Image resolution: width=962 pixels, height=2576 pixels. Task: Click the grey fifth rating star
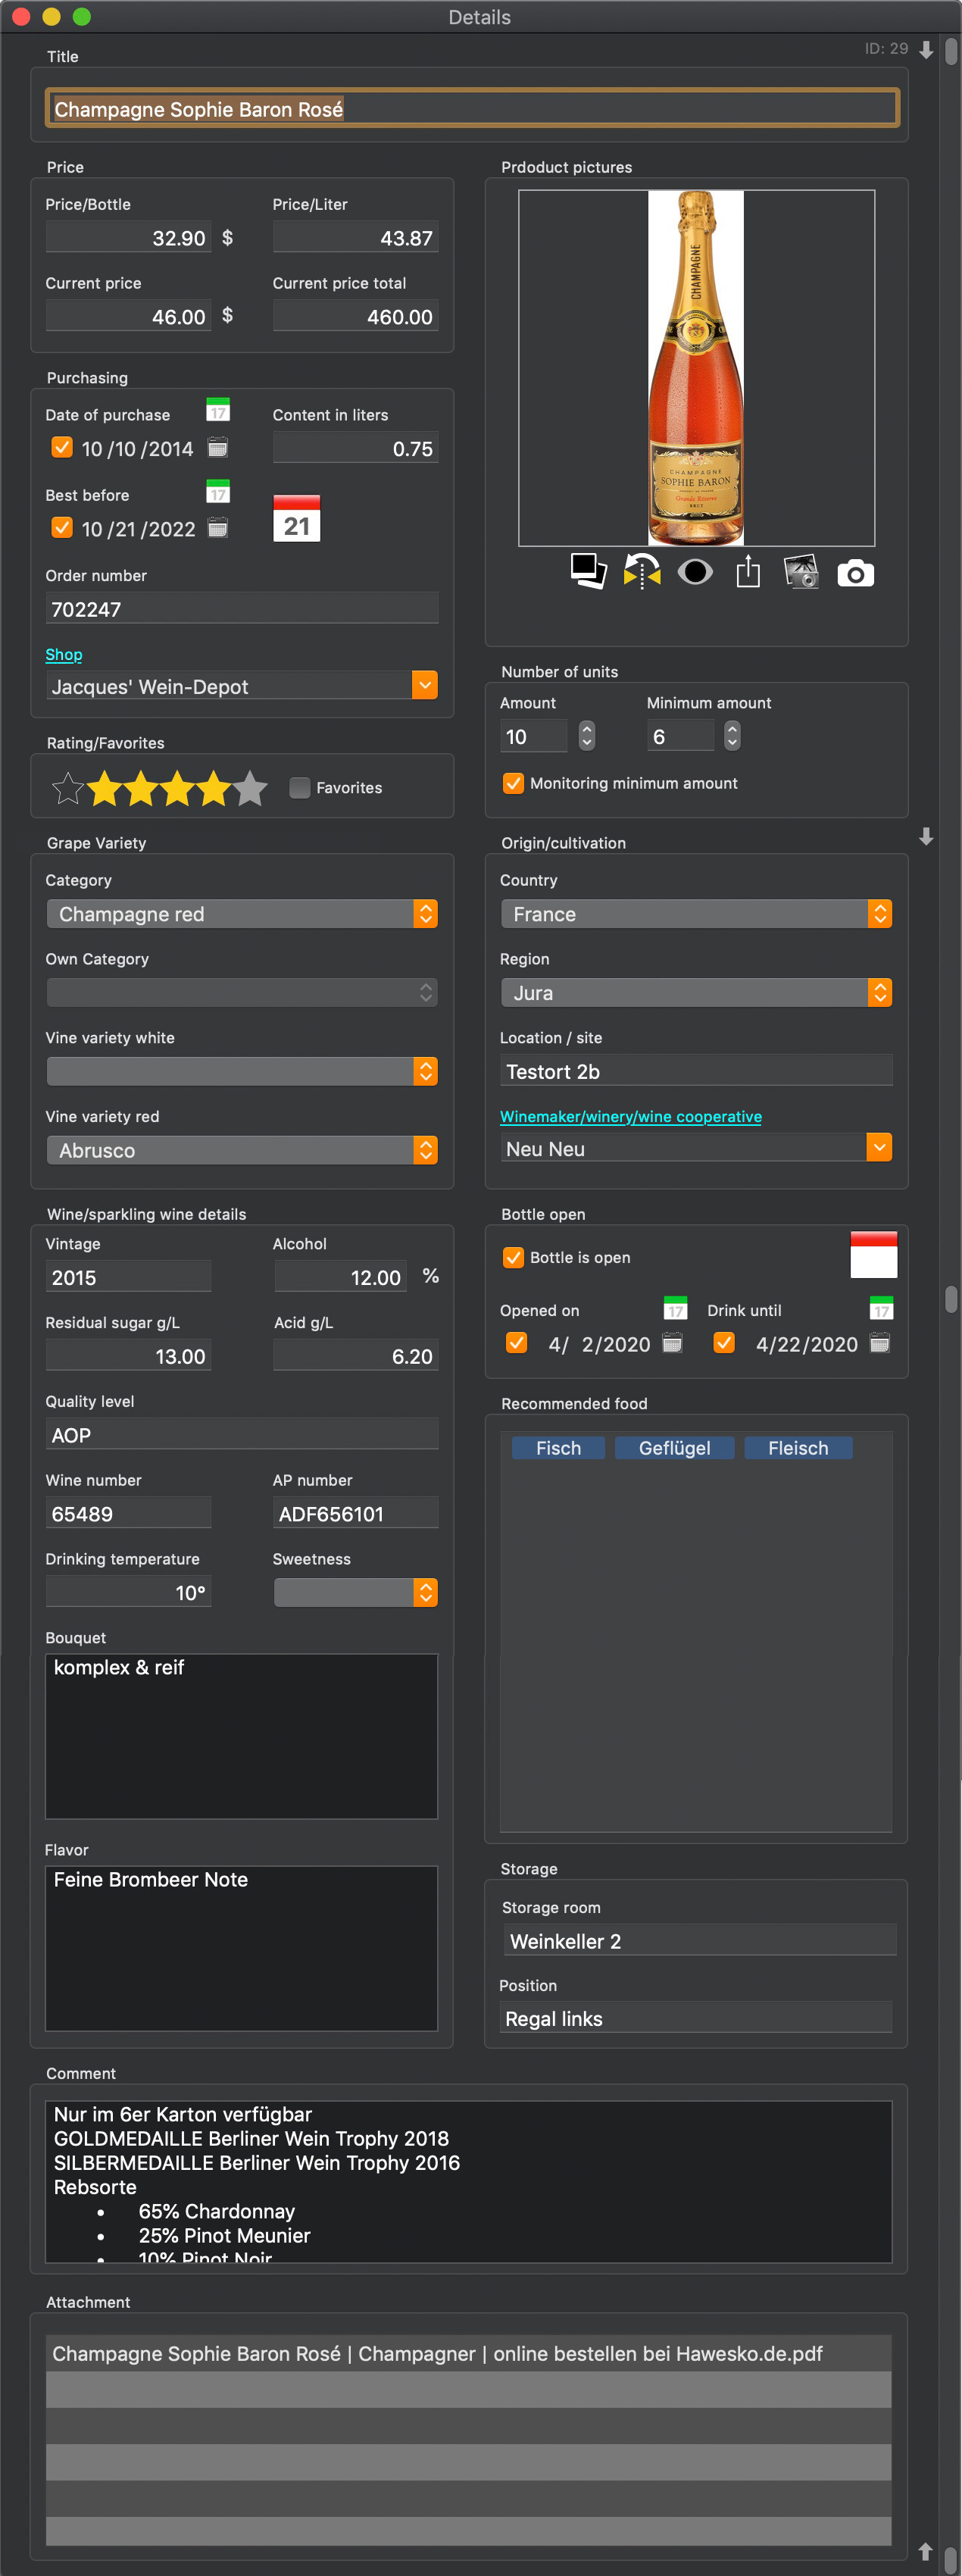coord(250,788)
